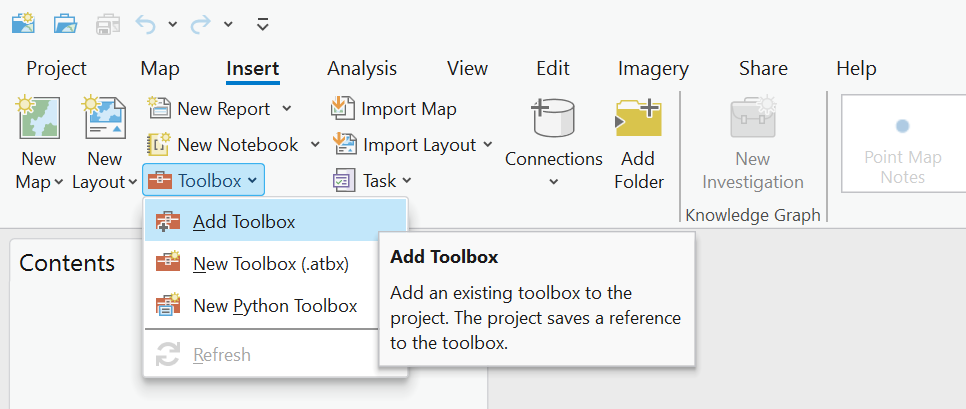Click the New Notebook icon
Viewport: 966px width, 409px height.
[x=159, y=145]
